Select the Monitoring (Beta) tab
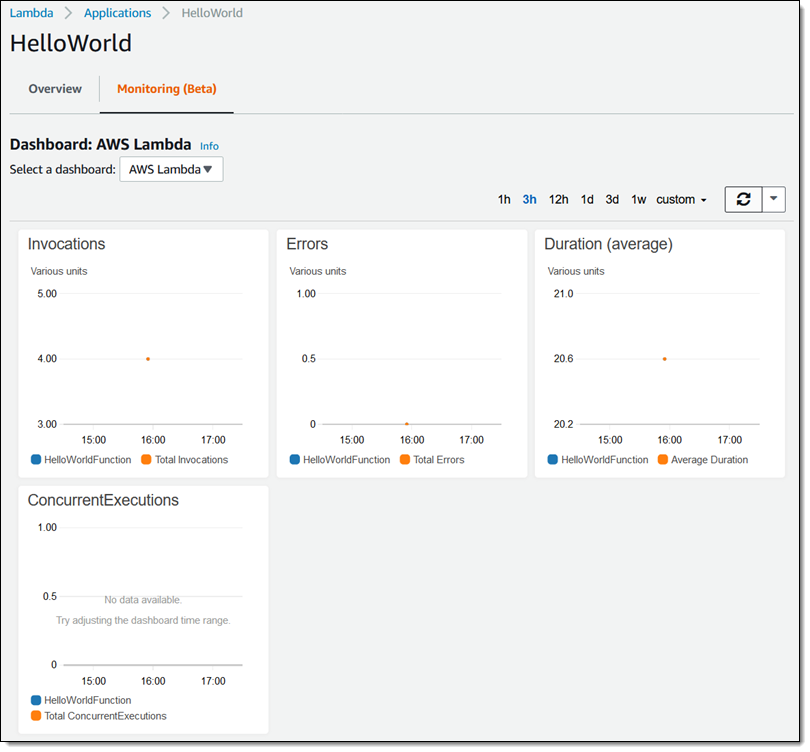Viewport: 810px width, 752px height. point(166,89)
